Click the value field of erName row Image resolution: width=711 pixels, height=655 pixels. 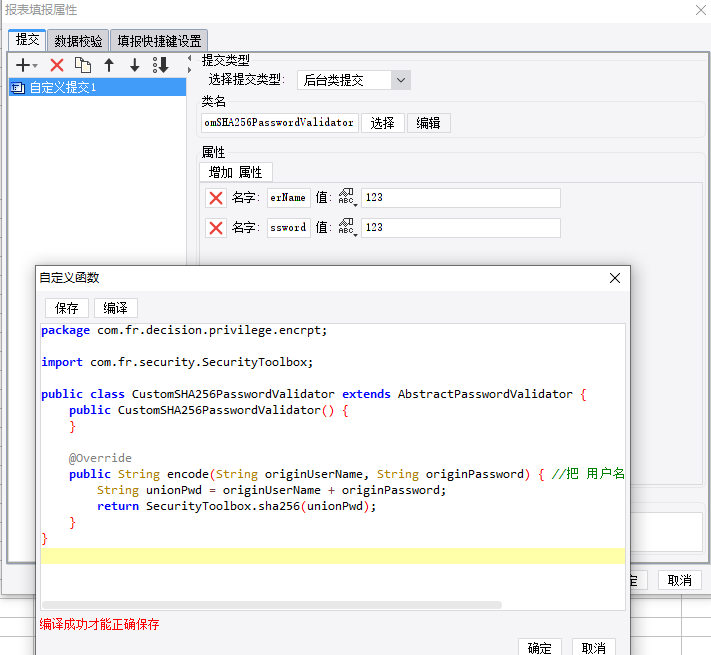point(461,198)
